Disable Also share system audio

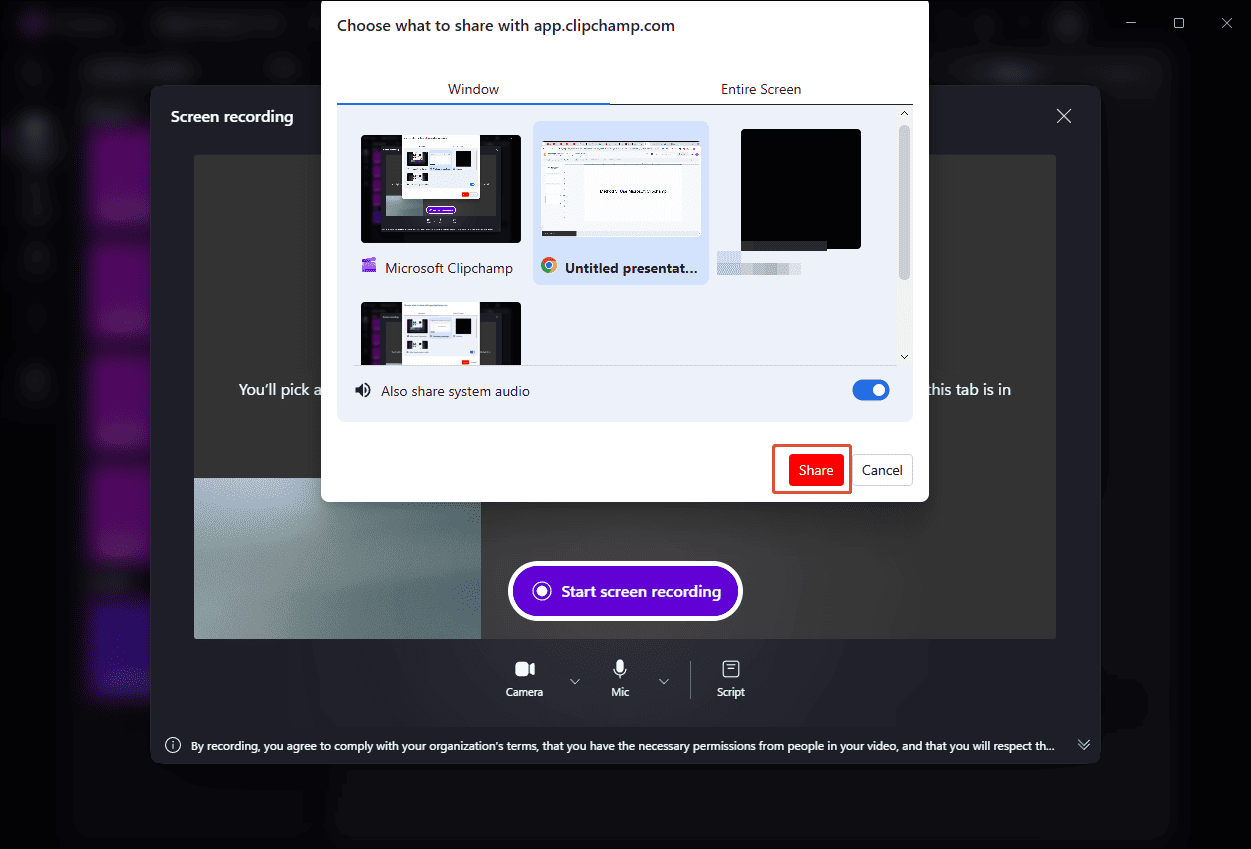point(870,390)
